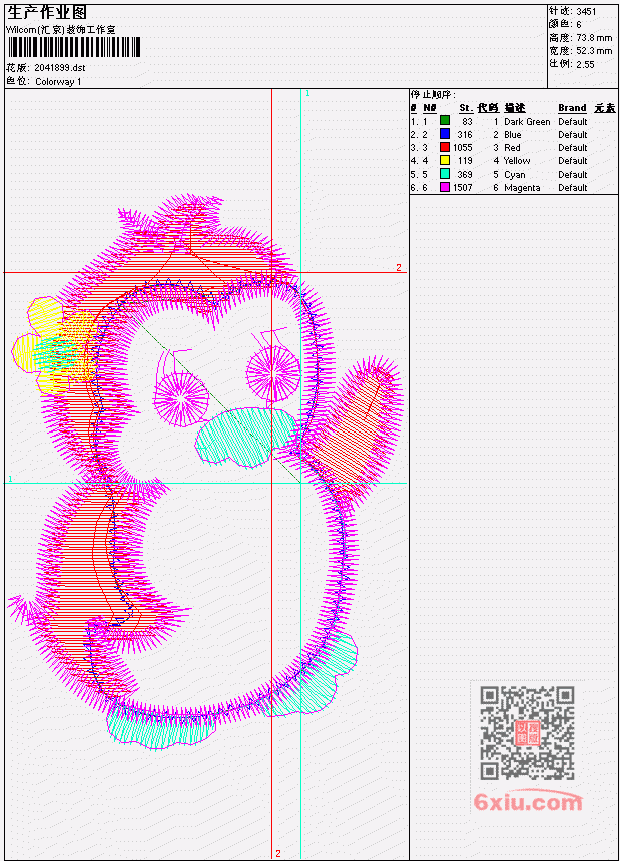Image resolution: width=620 pixels, height=861 pixels.
Task: Click the 'Blue' description text
Action: coord(512,135)
